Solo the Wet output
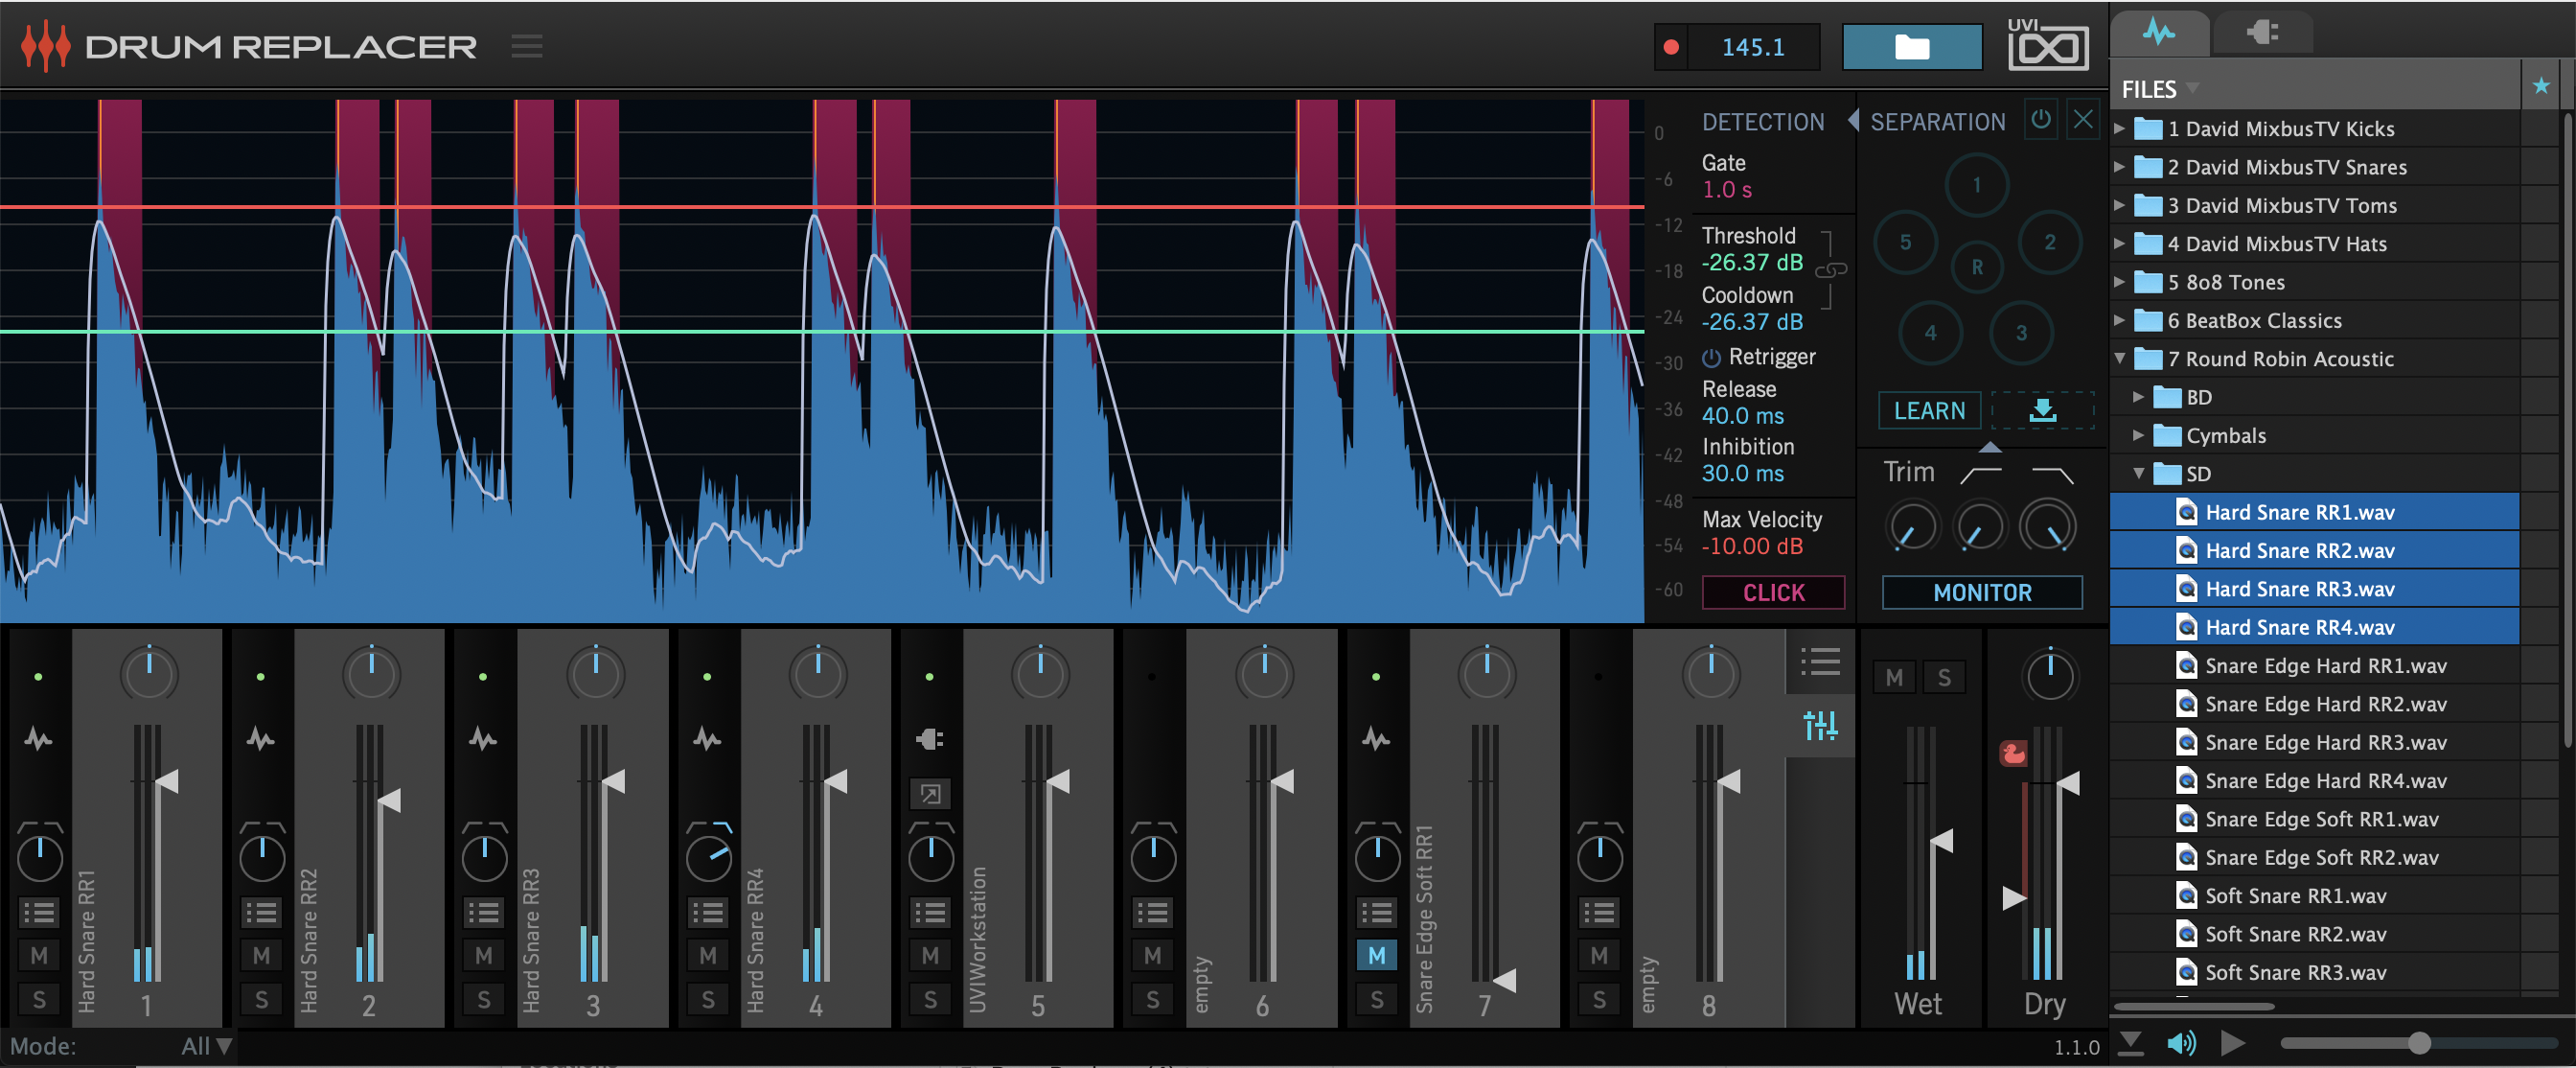Viewport: 2576px width, 1068px height. pyautogui.click(x=1944, y=678)
